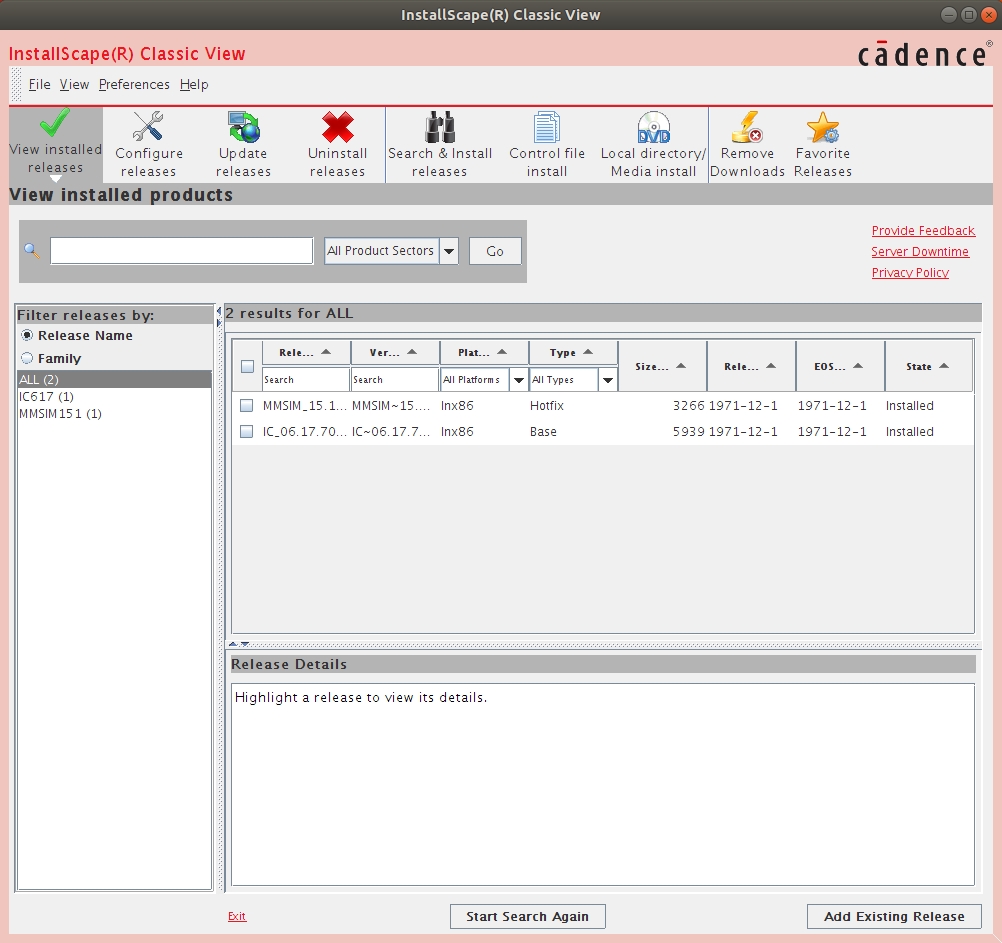Focus the Release name Search filter

coord(306,380)
